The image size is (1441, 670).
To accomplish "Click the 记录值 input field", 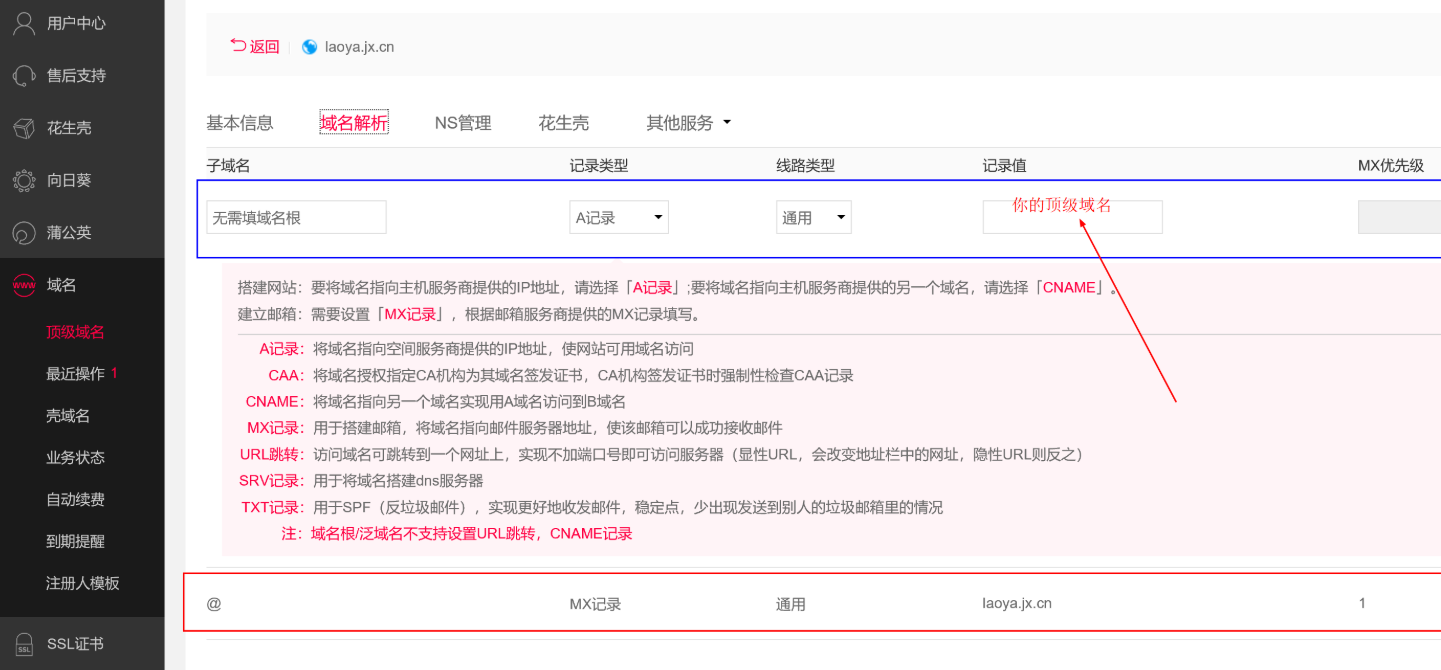I will (x=1072, y=217).
